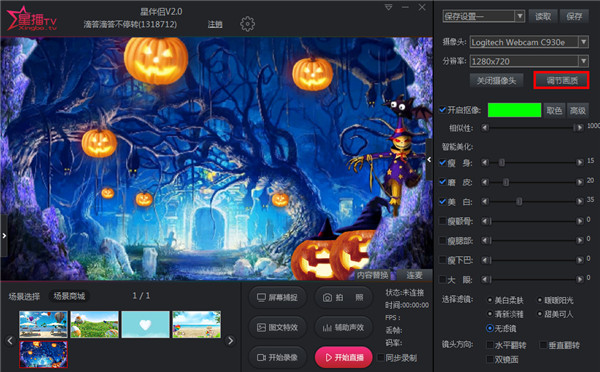Image resolution: width=600 pixels, height=372 pixels.
Task: Start recording with 开始录像
Action: (278, 357)
